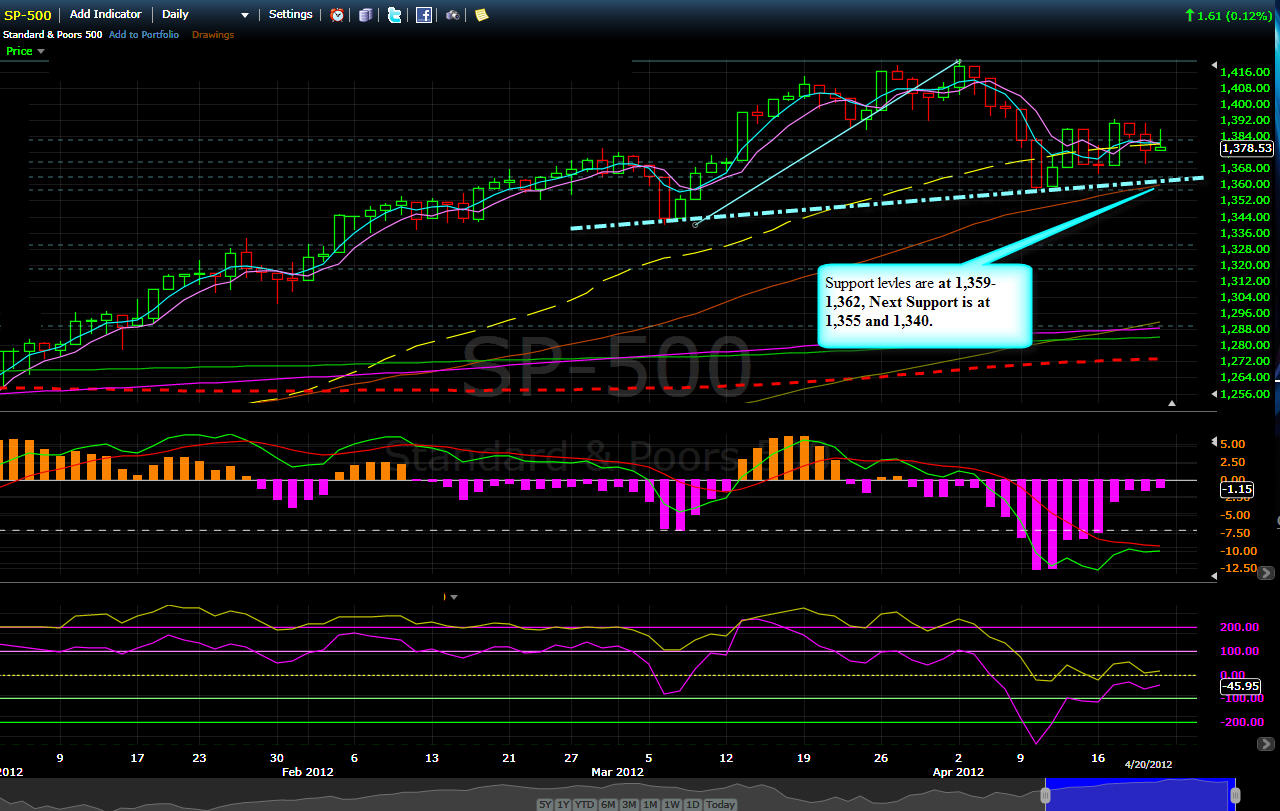Click the Drawings link
Image resolution: width=1280 pixels, height=811 pixels.
pos(213,35)
